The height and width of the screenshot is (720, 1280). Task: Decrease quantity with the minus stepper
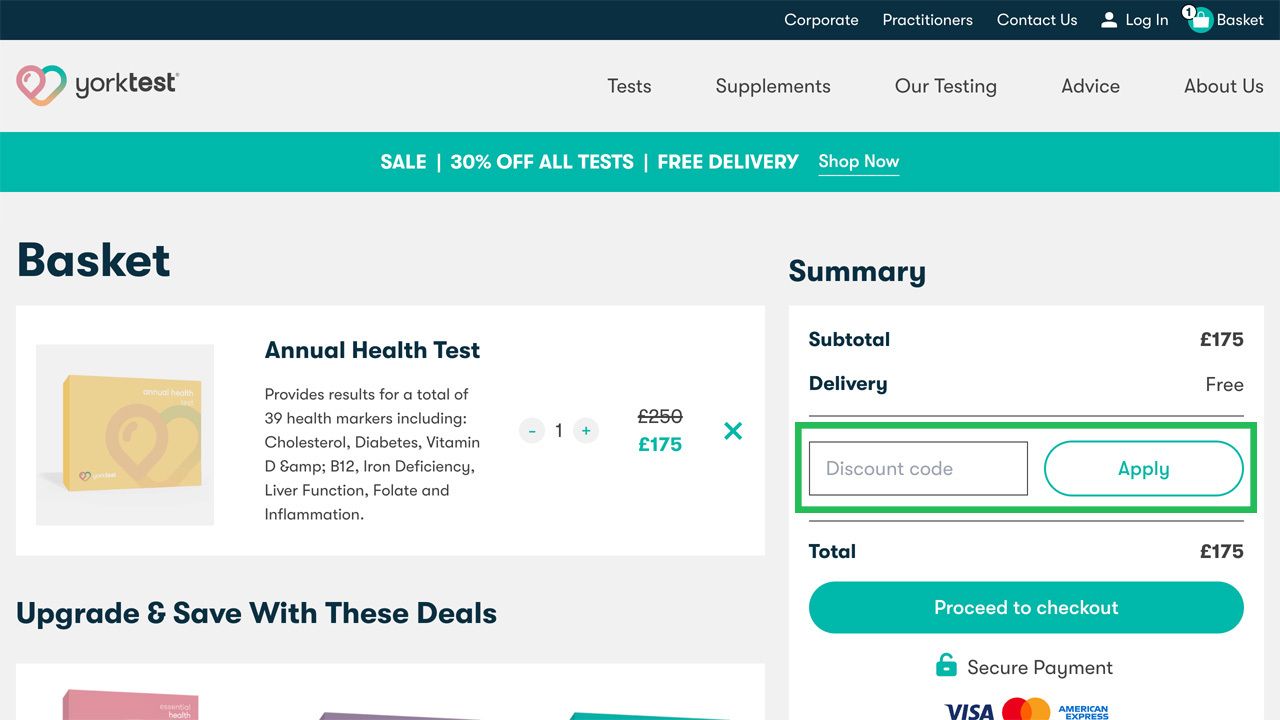(x=532, y=430)
